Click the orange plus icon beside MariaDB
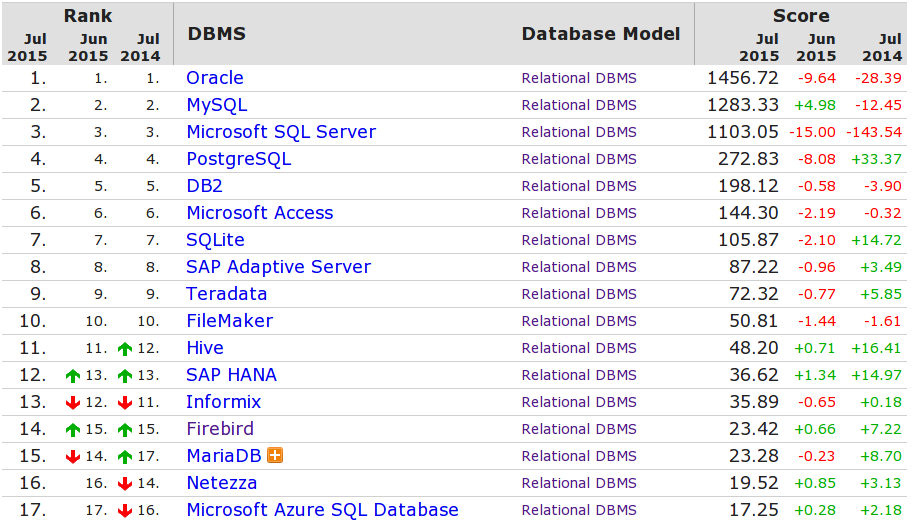 275,455
